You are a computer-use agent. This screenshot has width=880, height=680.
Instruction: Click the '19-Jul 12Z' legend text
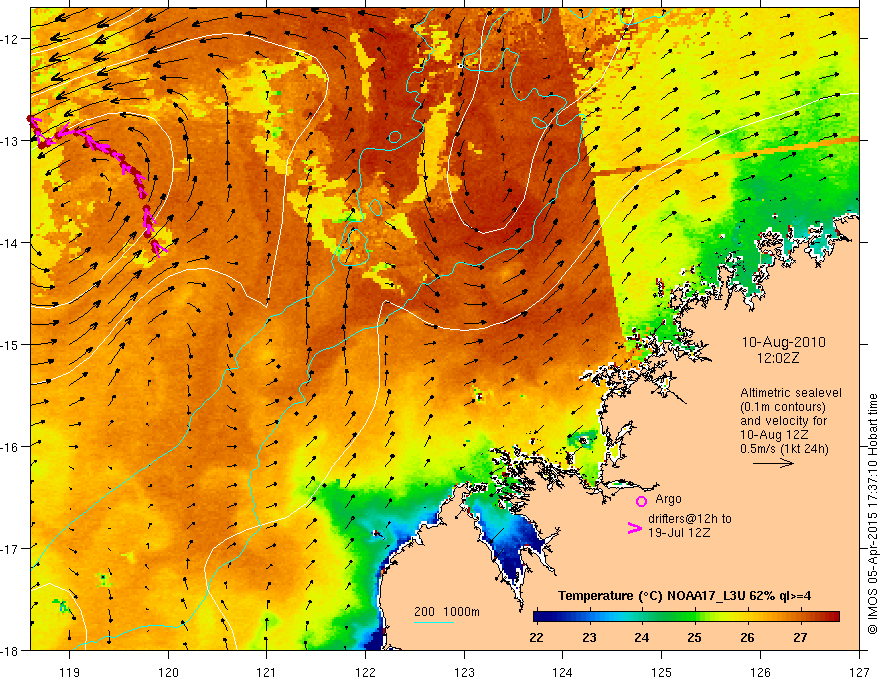(679, 532)
